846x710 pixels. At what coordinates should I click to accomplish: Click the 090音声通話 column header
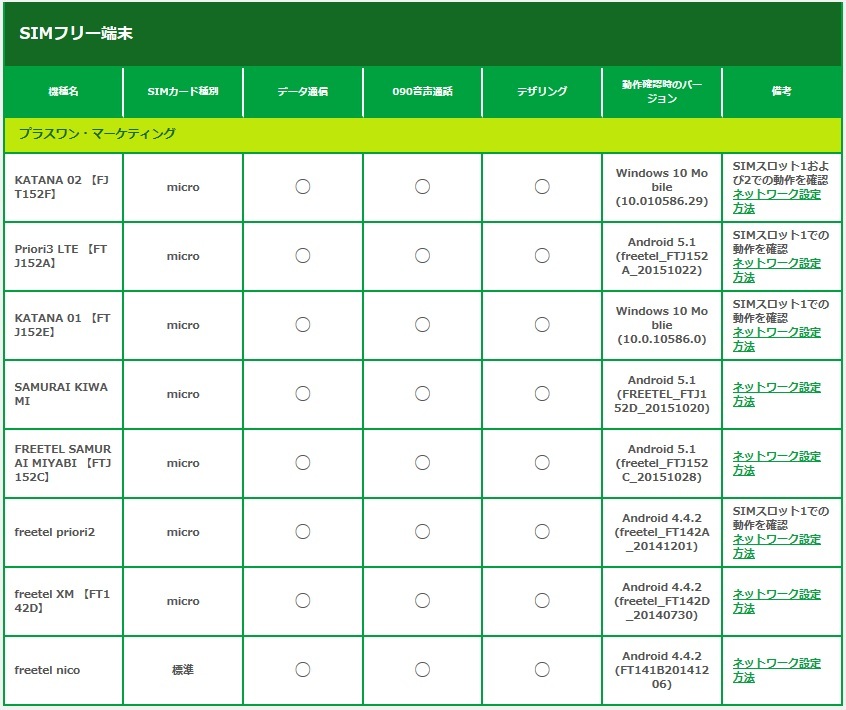coord(422,91)
